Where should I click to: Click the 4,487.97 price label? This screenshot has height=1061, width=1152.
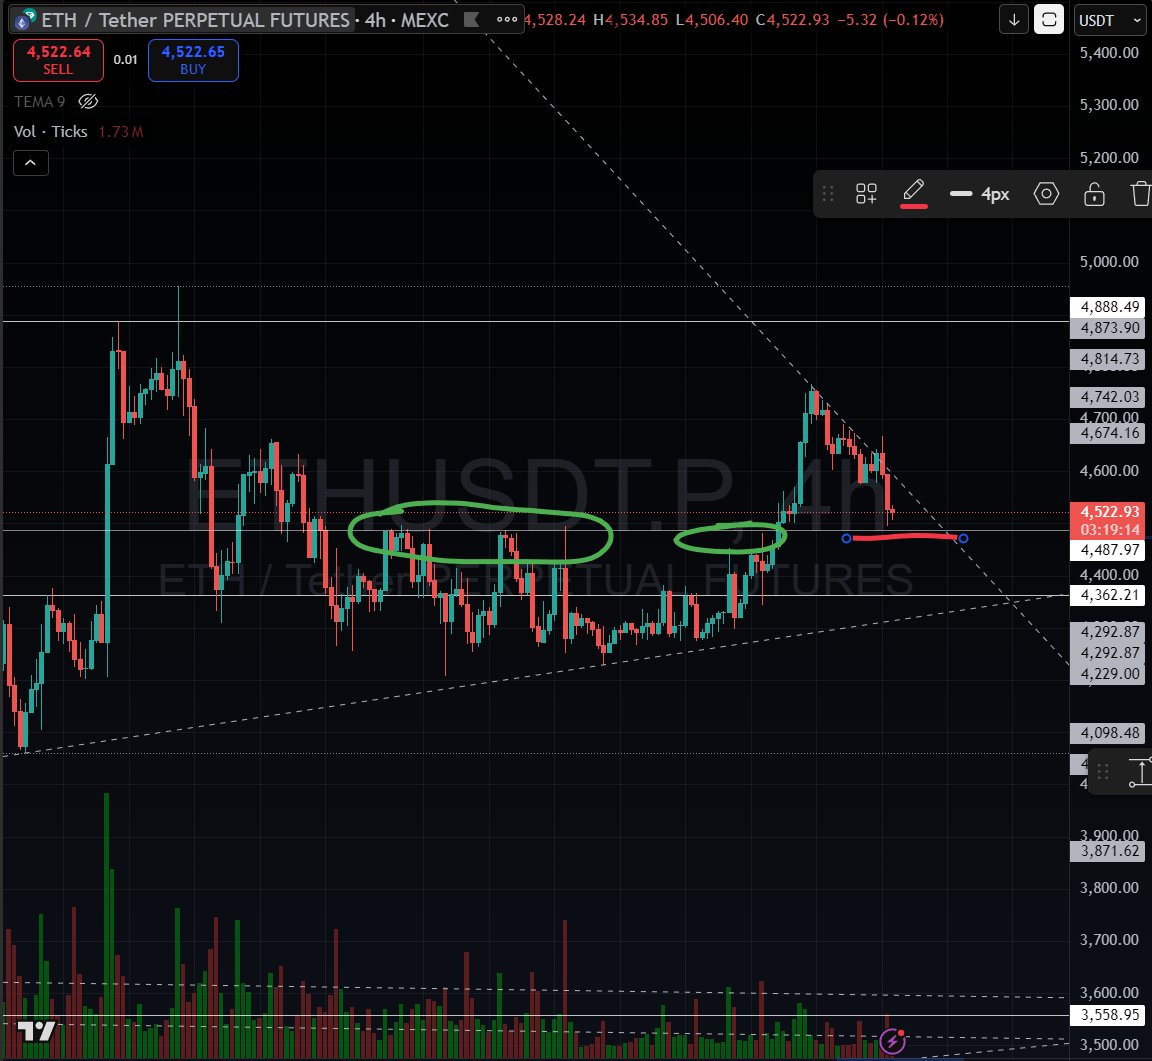[x=1109, y=550]
